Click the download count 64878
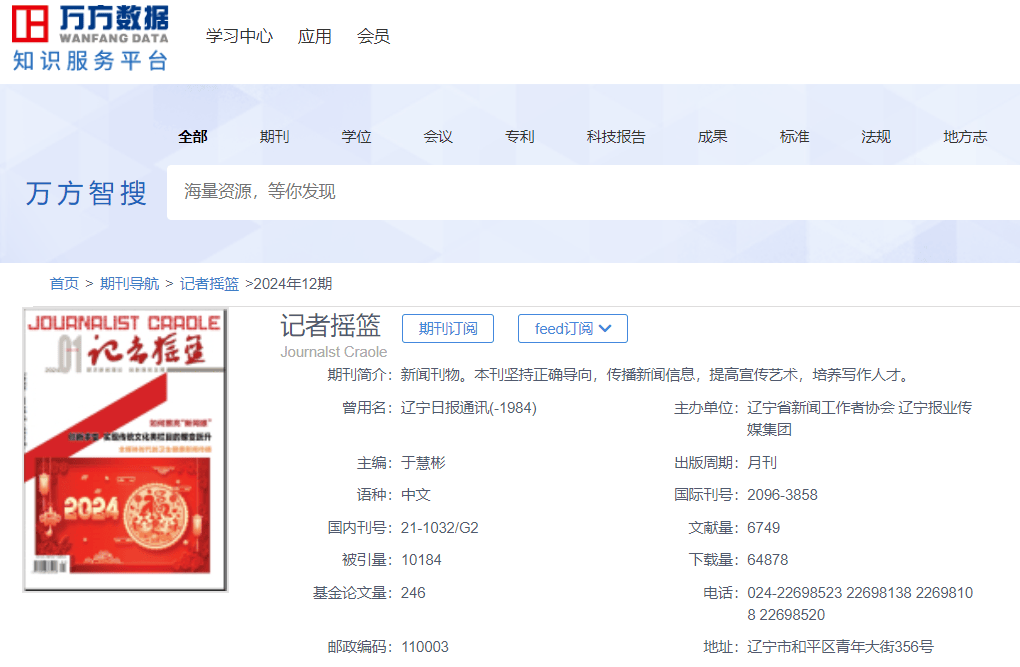Image resolution: width=1020 pixels, height=667 pixels. [x=768, y=560]
